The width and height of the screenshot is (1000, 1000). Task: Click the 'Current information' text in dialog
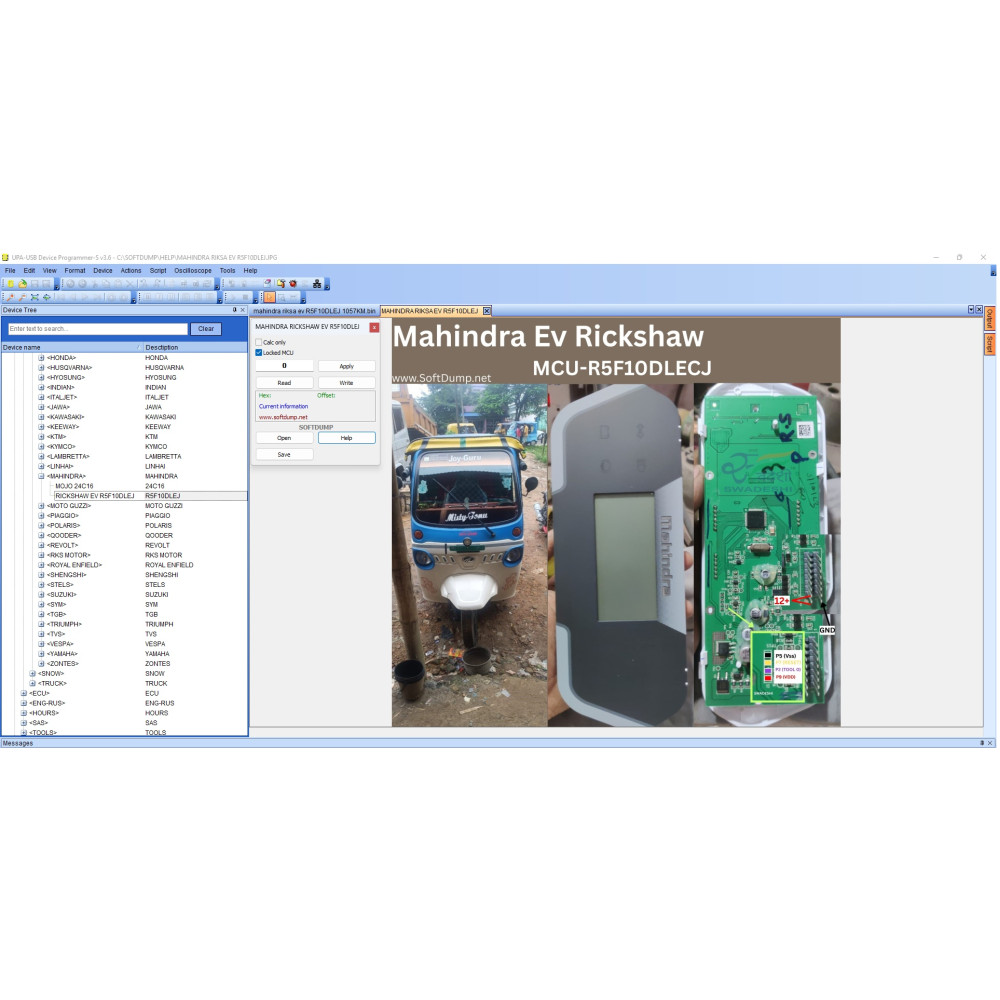[x=283, y=406]
